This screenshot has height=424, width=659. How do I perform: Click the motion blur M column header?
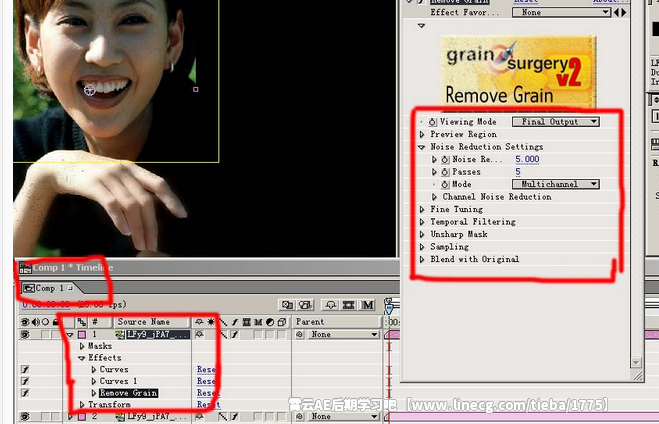pos(258,322)
